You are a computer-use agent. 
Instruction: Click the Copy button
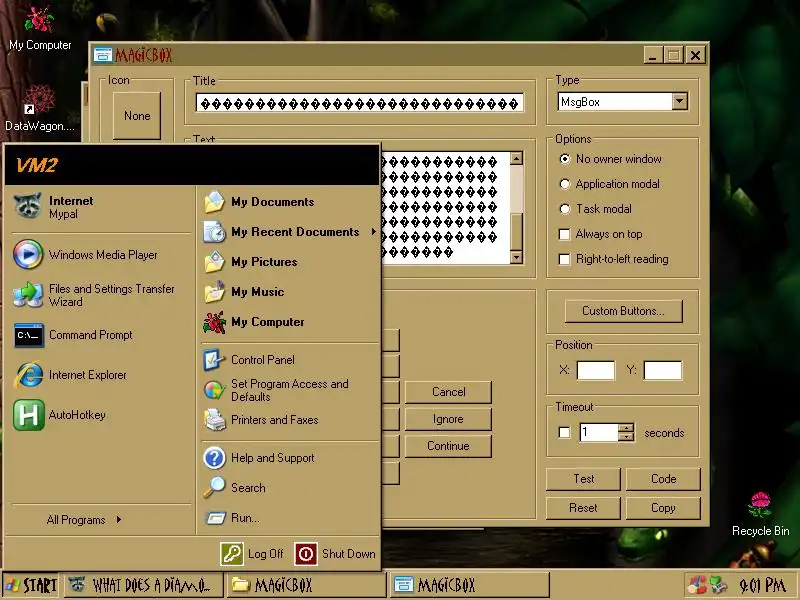[663, 508]
